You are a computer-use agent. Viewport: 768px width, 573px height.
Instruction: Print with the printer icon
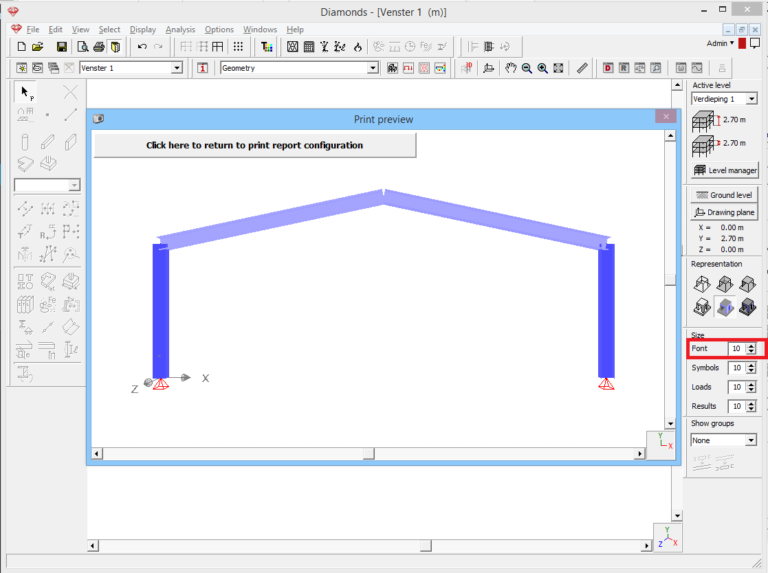point(99,47)
